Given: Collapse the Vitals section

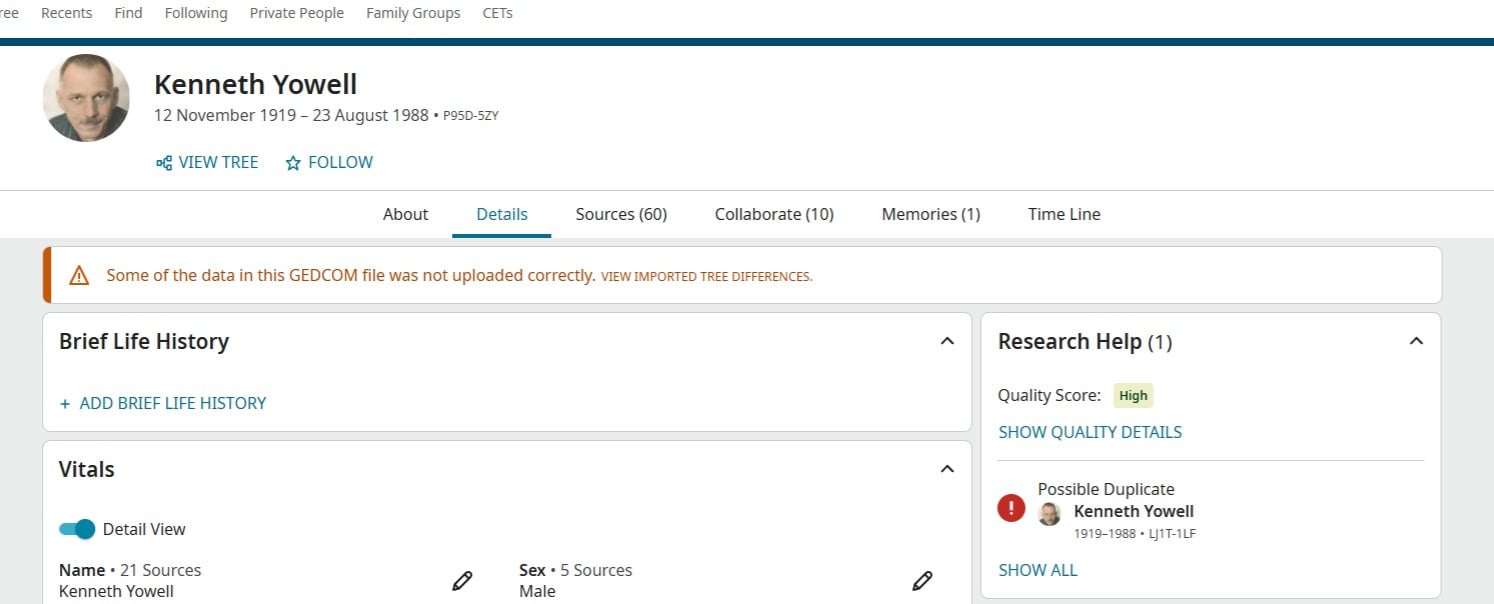Looking at the screenshot, I should click(x=947, y=469).
